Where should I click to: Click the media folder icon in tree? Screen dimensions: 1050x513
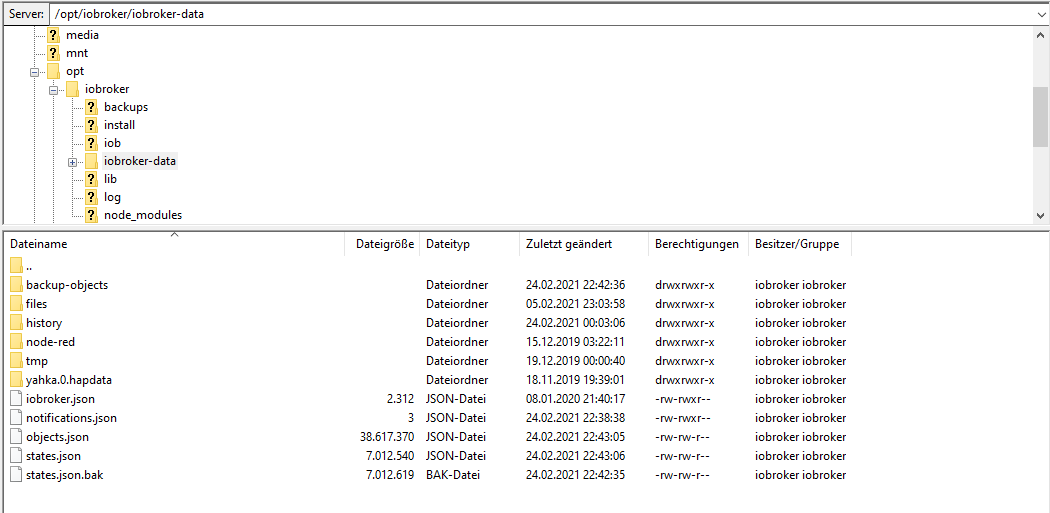coord(54,35)
